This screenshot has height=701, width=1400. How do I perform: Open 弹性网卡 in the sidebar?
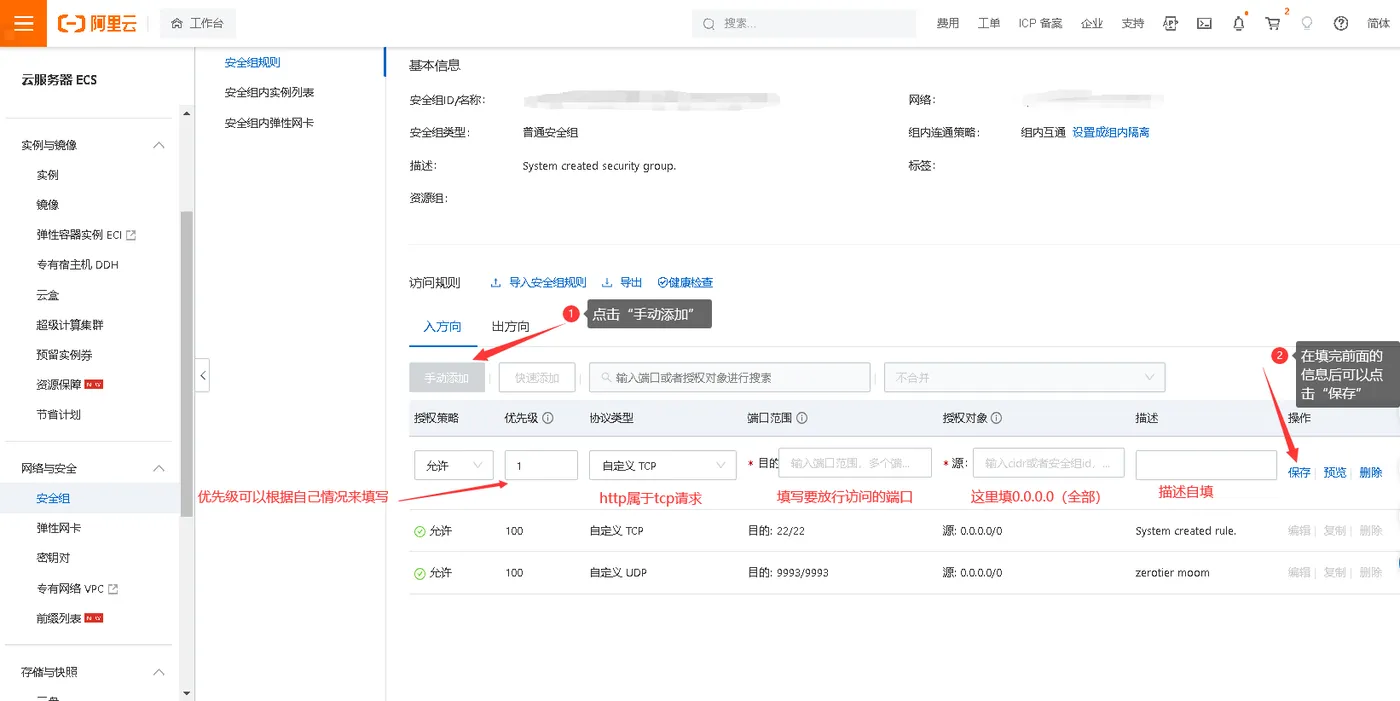click(59, 528)
